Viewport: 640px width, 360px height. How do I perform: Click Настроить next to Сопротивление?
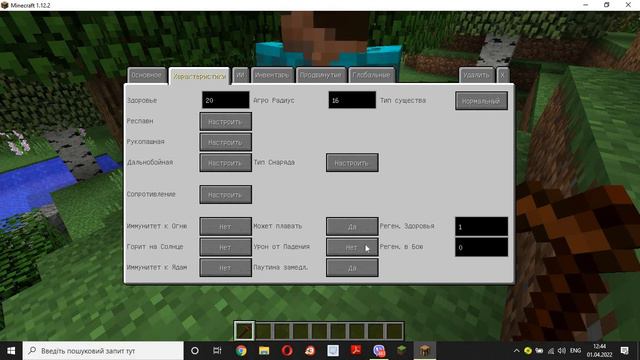coord(225,195)
